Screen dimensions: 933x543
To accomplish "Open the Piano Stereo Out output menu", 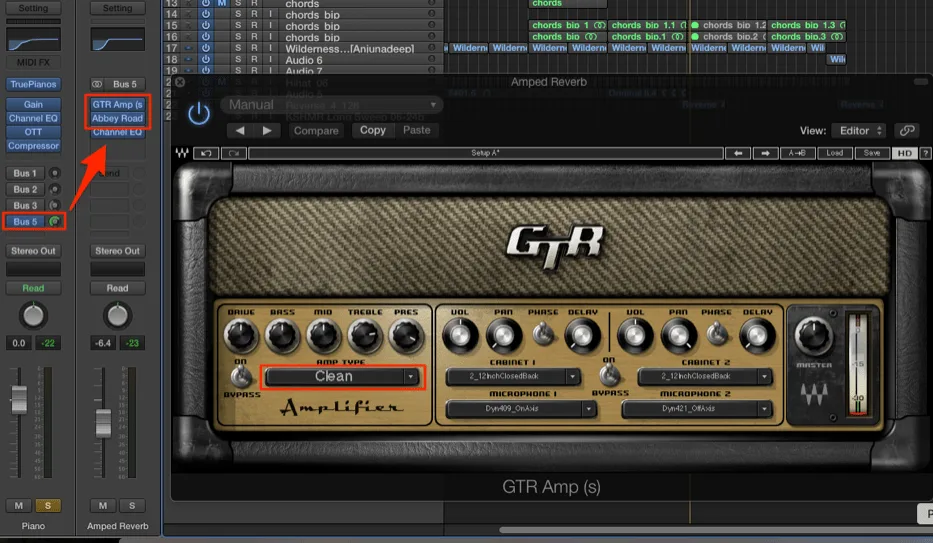I will (x=33, y=251).
